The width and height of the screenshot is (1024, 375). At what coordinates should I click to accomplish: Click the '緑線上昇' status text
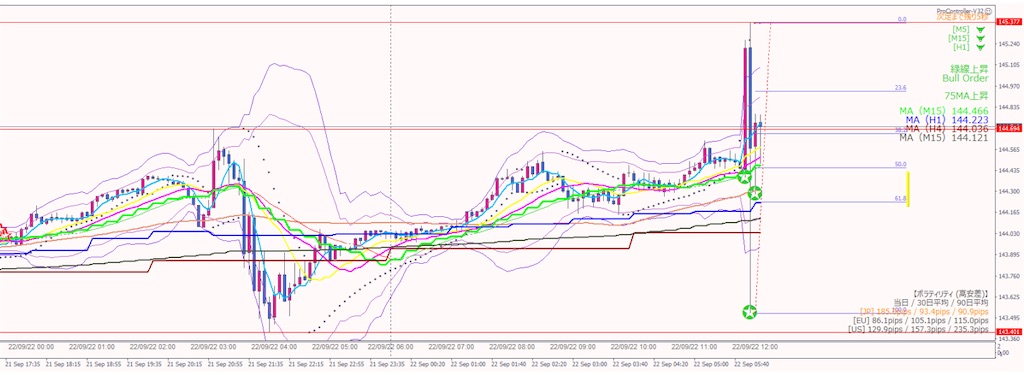970,68
